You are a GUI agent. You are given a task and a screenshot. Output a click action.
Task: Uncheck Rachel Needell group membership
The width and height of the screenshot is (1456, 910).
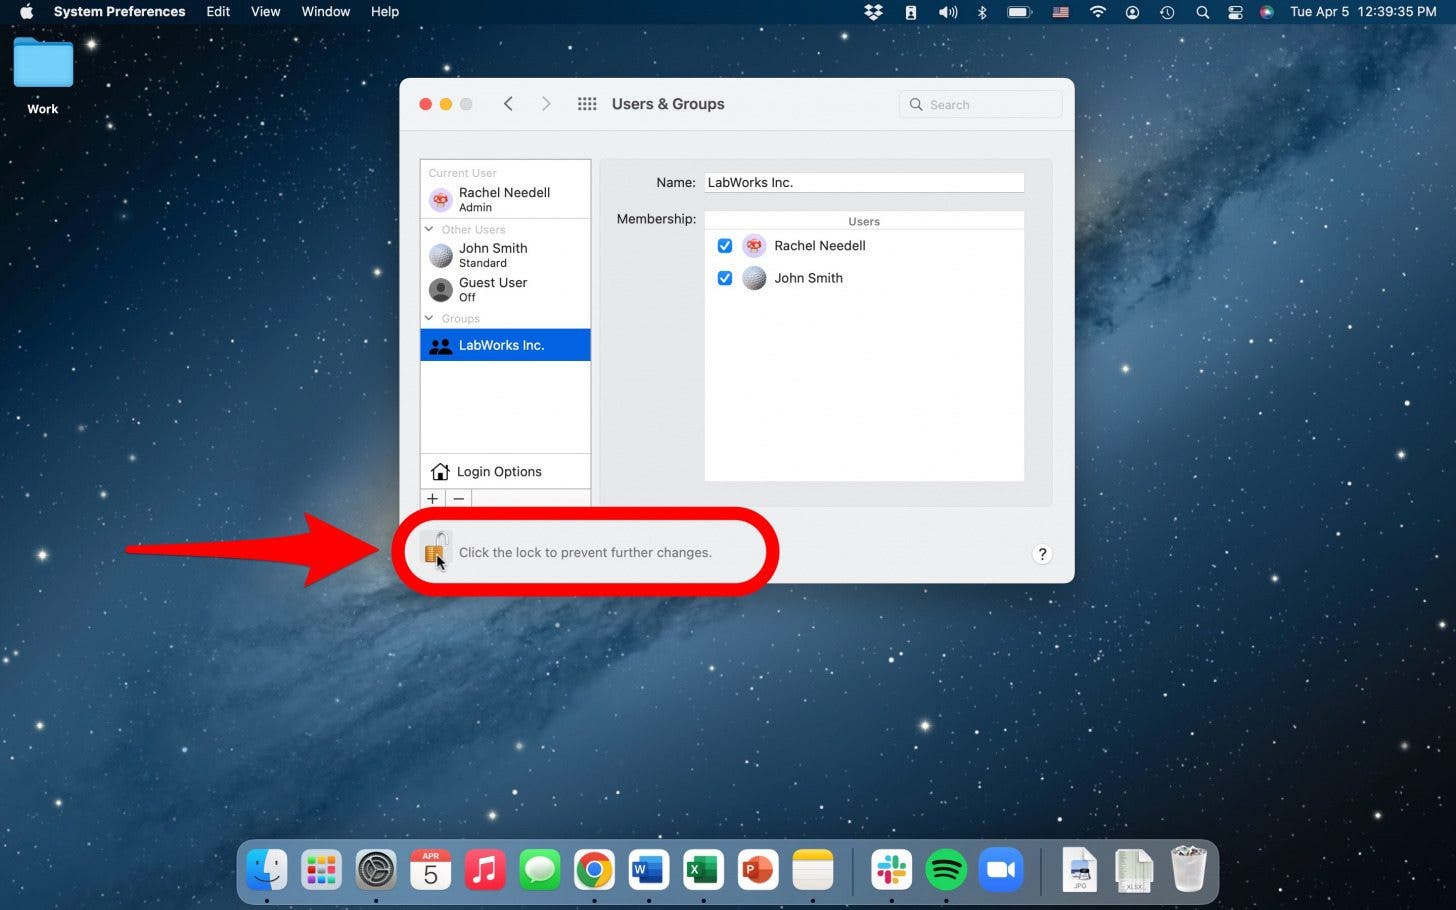(x=725, y=246)
